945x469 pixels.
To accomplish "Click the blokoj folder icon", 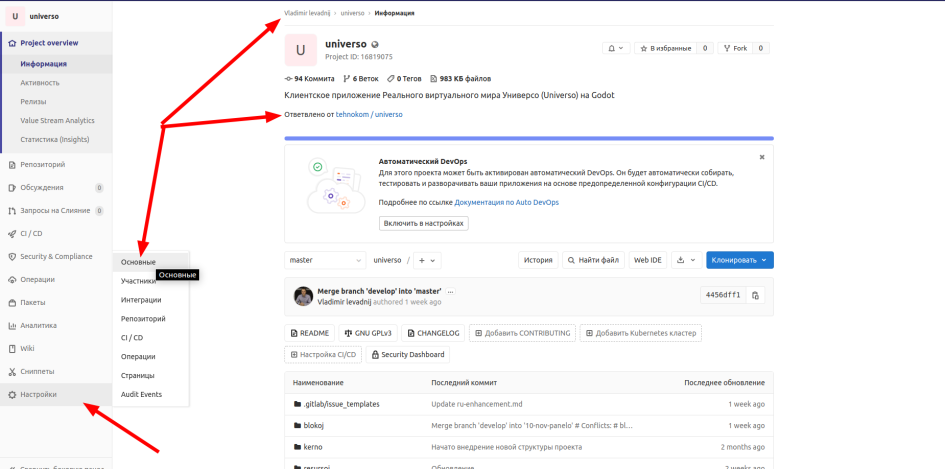I will tap(297, 426).
